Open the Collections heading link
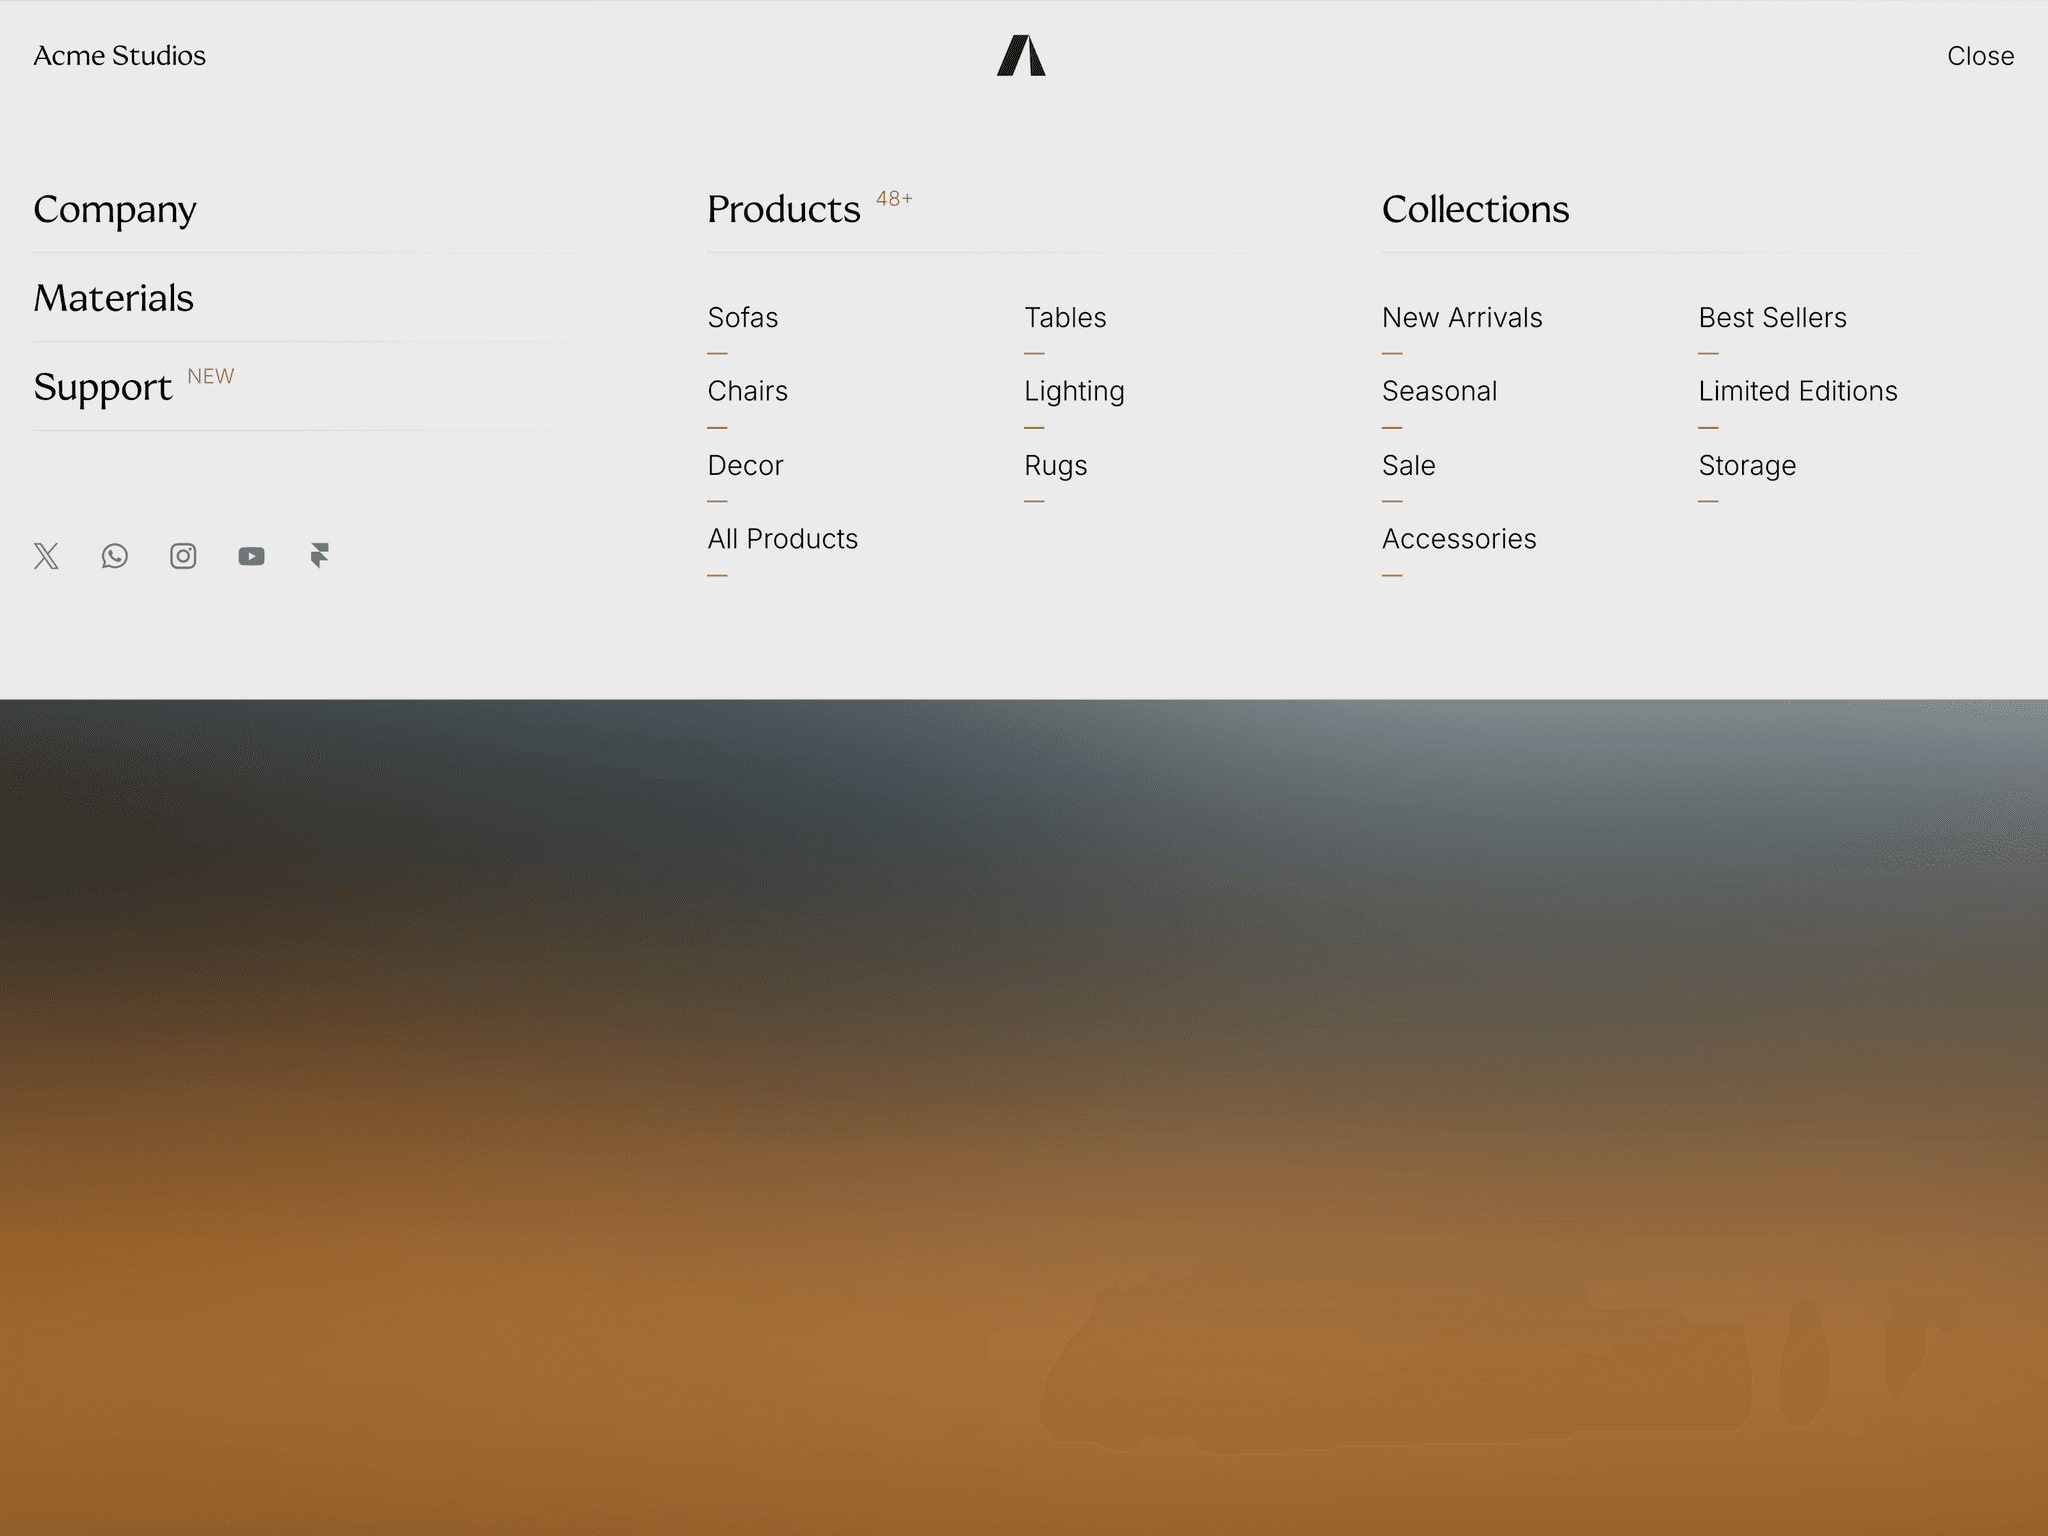2048x1536 pixels. click(1475, 210)
